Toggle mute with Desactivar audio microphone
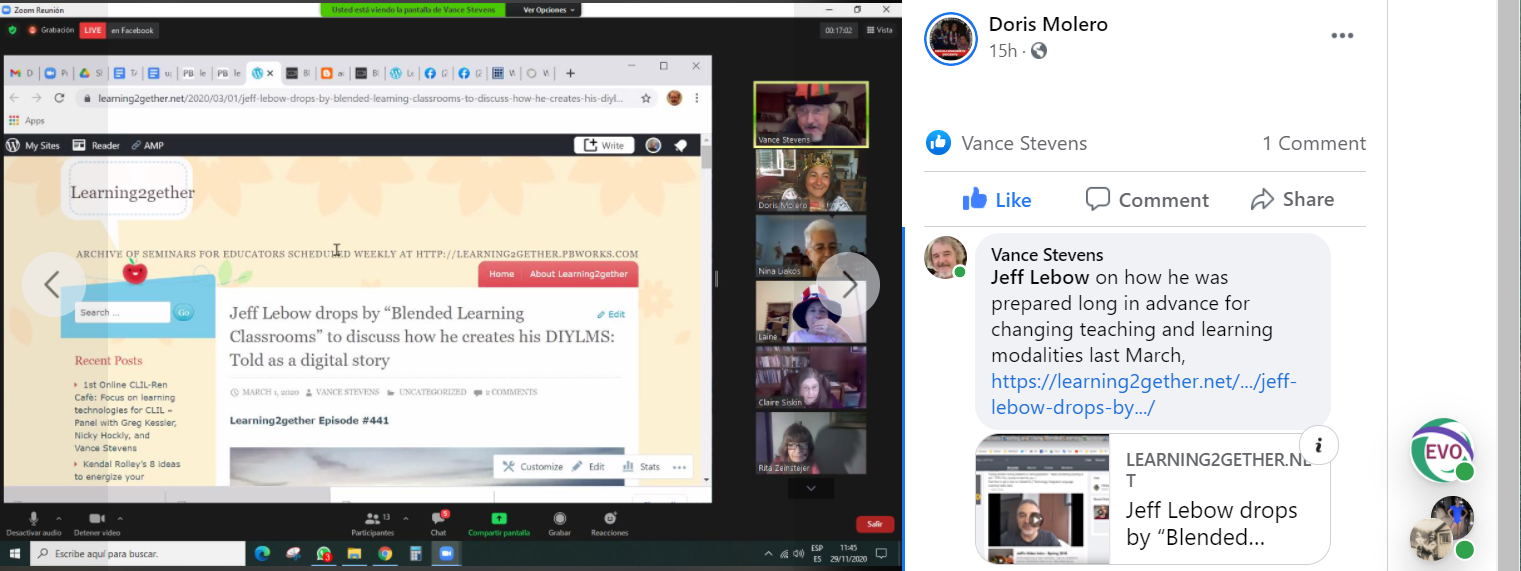The width and height of the screenshot is (1521, 571). (33, 522)
